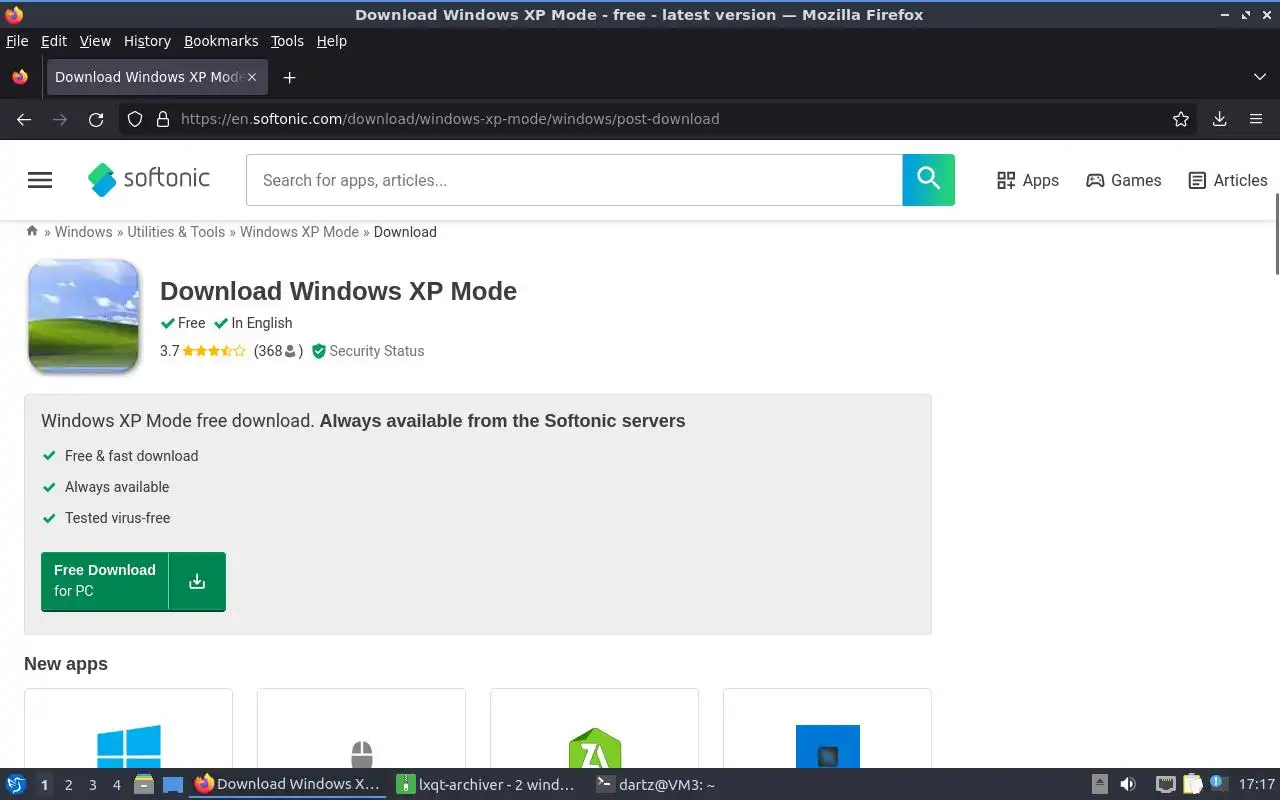Switch to desktop workspace 2

pos(68,785)
